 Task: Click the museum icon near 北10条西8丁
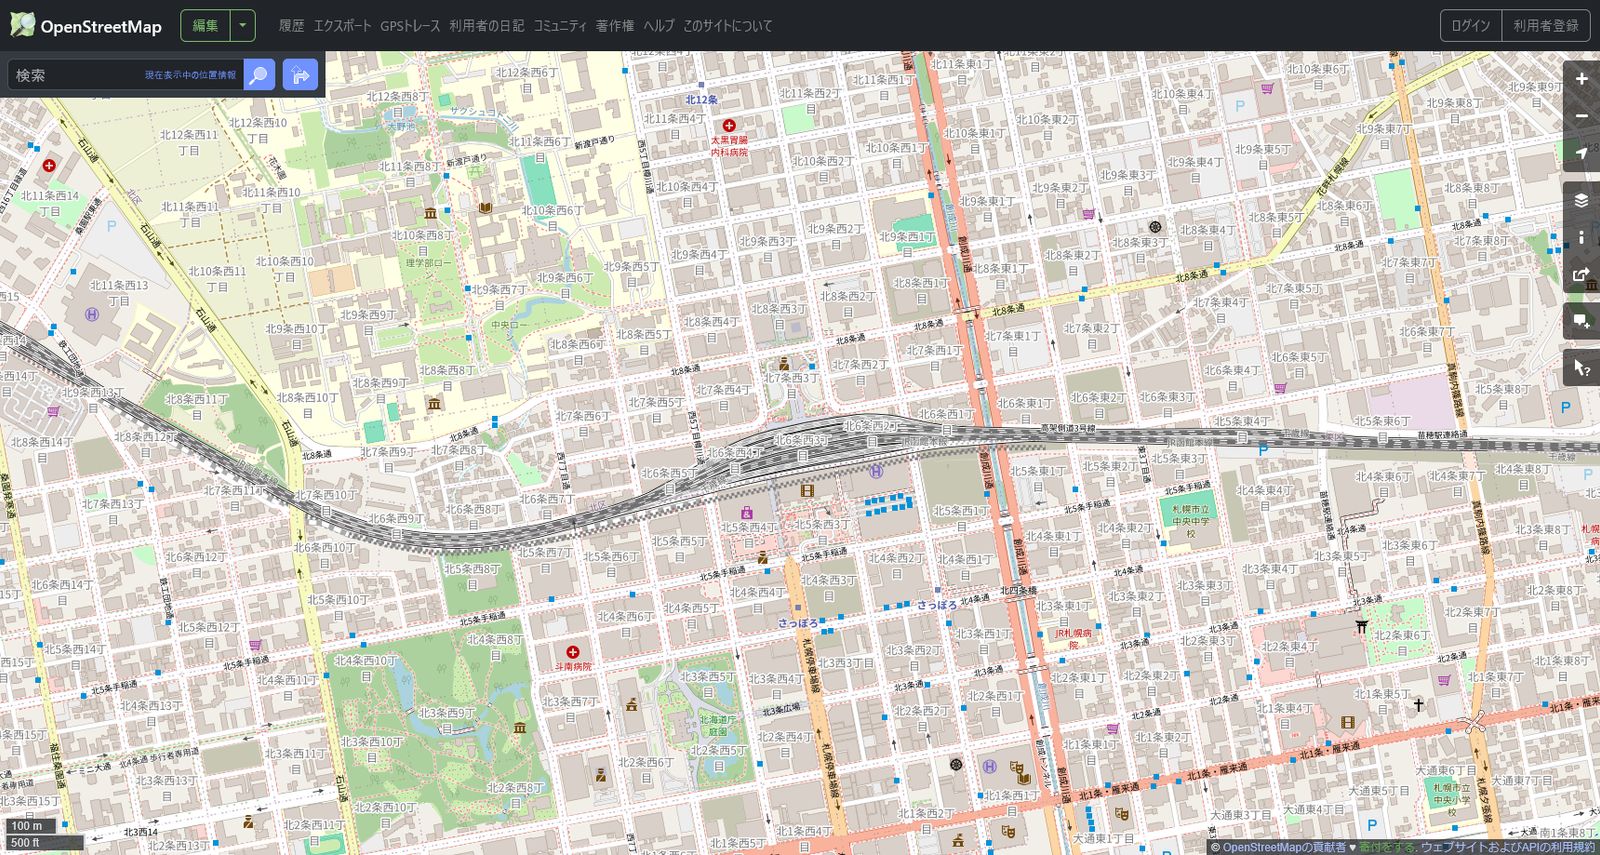click(430, 213)
